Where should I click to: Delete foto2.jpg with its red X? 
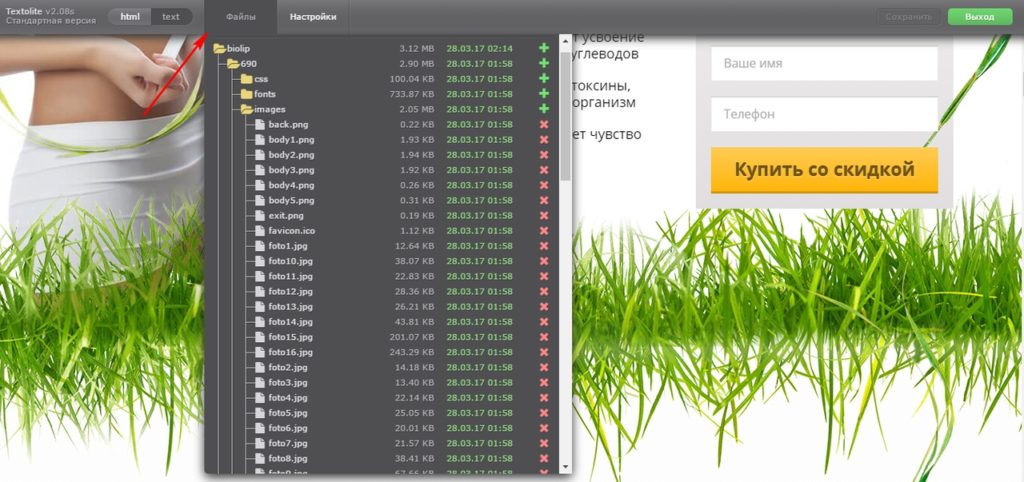tap(543, 367)
